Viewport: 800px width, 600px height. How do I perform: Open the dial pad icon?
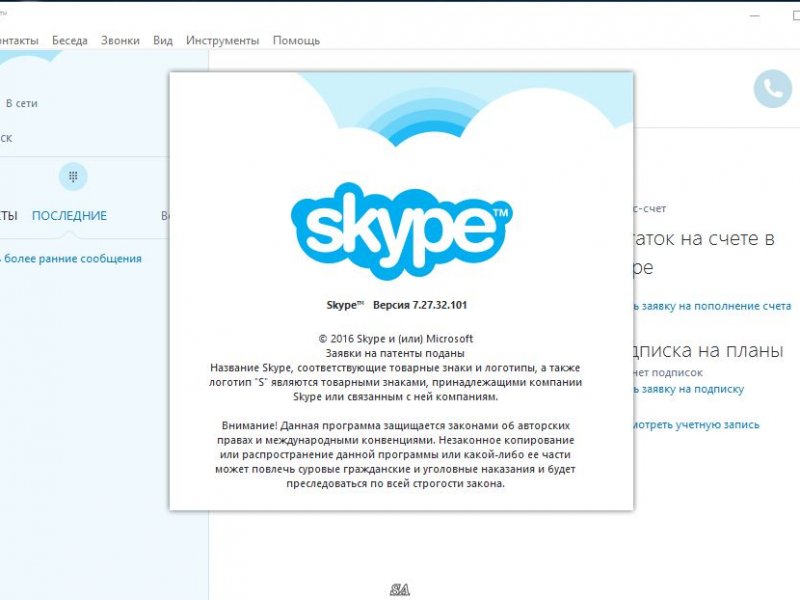[x=73, y=177]
